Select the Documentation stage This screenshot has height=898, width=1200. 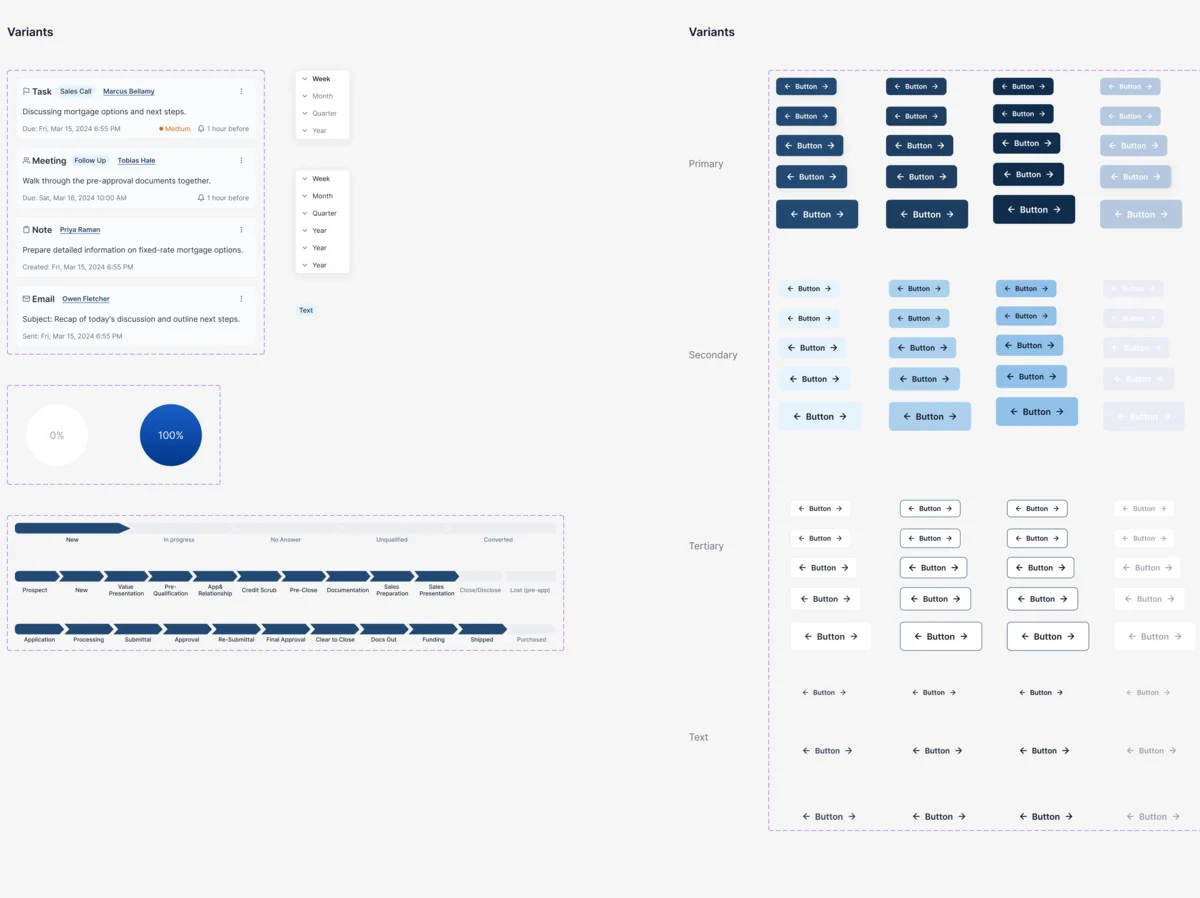pos(348,576)
